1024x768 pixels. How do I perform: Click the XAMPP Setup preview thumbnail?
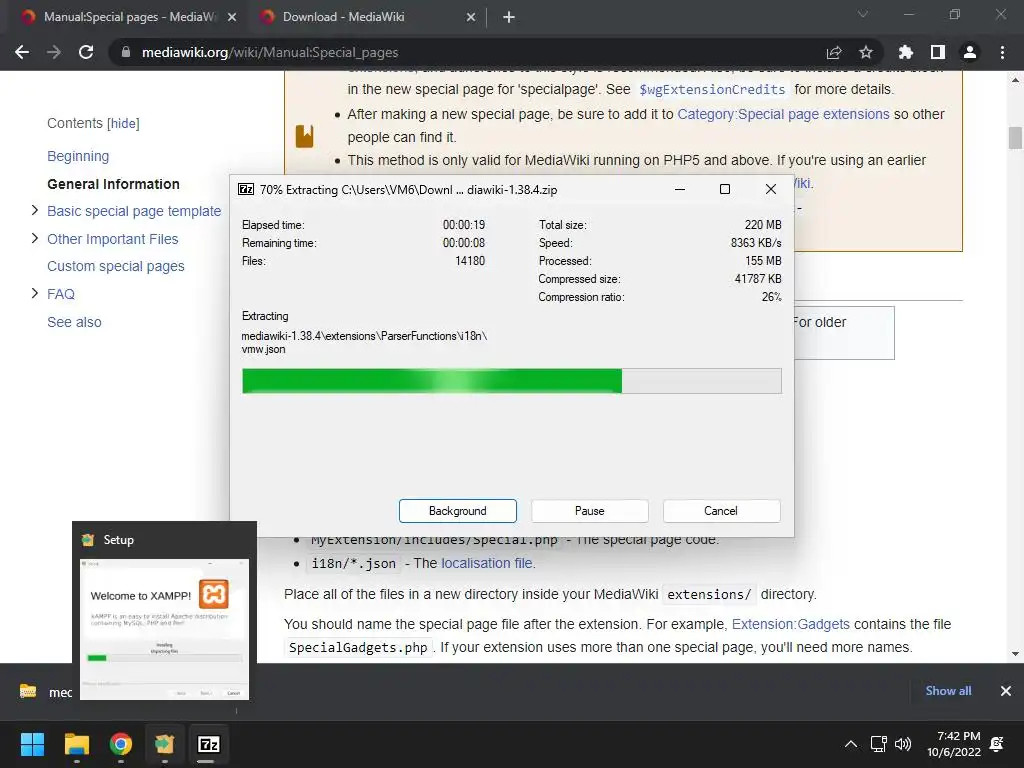[165, 629]
